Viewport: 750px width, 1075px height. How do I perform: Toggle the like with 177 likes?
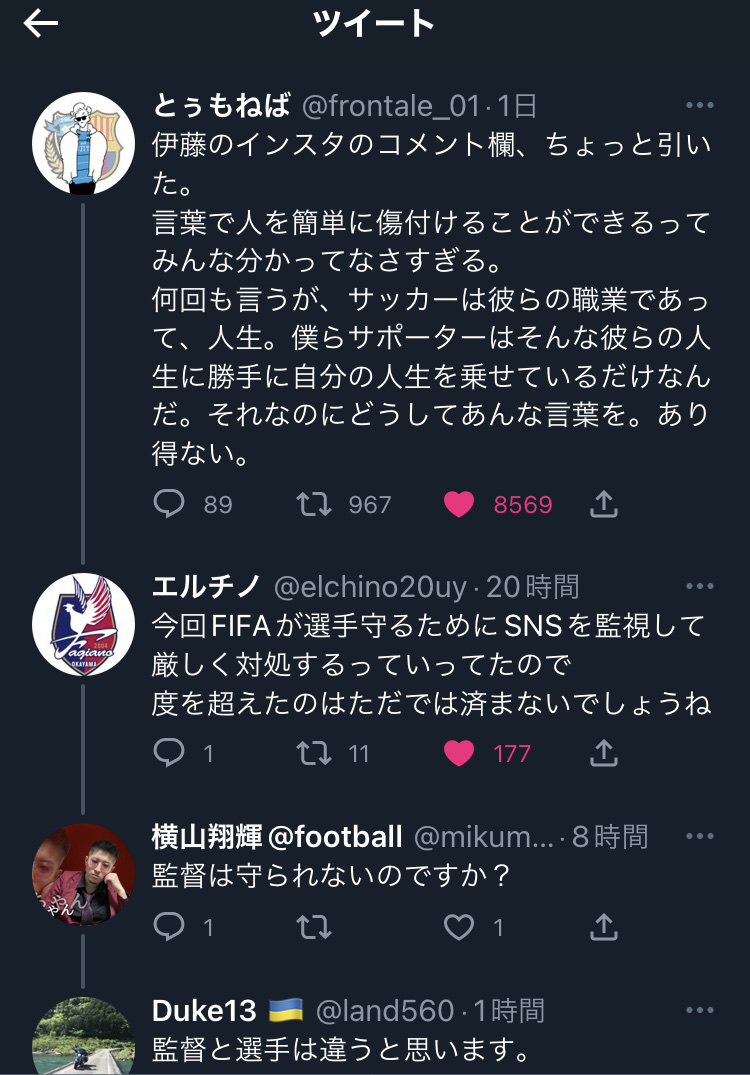pyautogui.click(x=459, y=753)
